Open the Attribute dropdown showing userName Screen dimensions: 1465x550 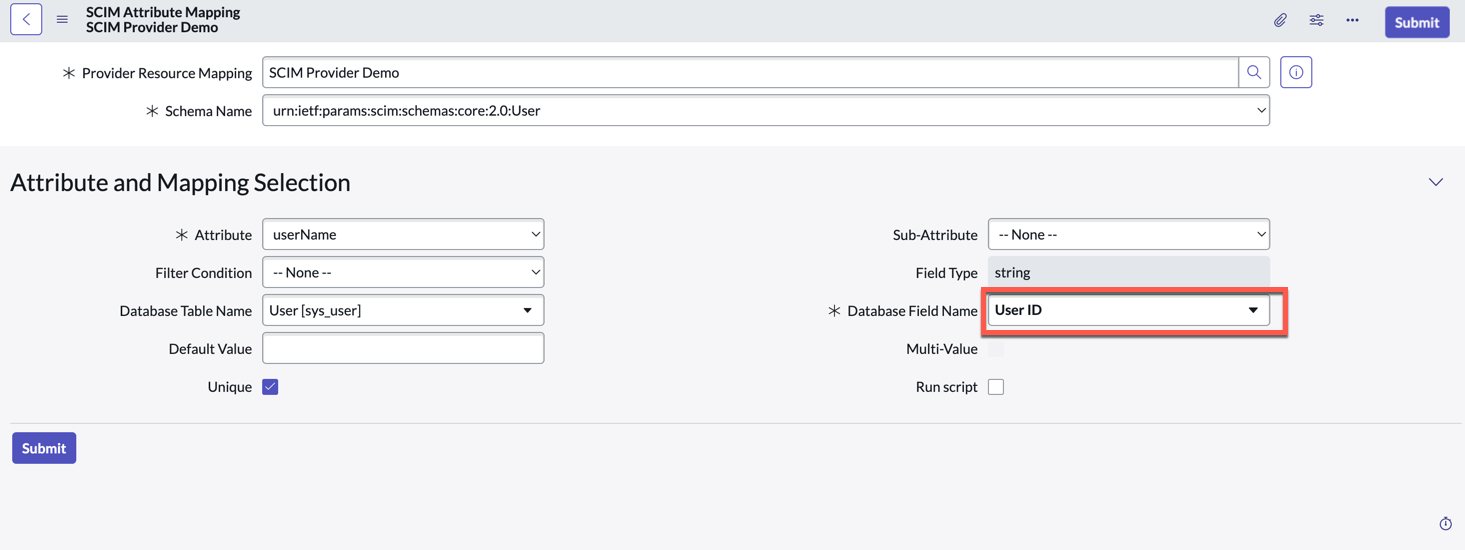click(403, 234)
